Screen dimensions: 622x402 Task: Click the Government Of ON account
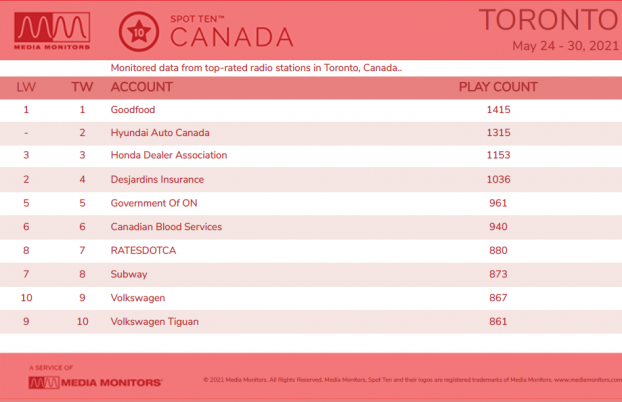coord(154,203)
